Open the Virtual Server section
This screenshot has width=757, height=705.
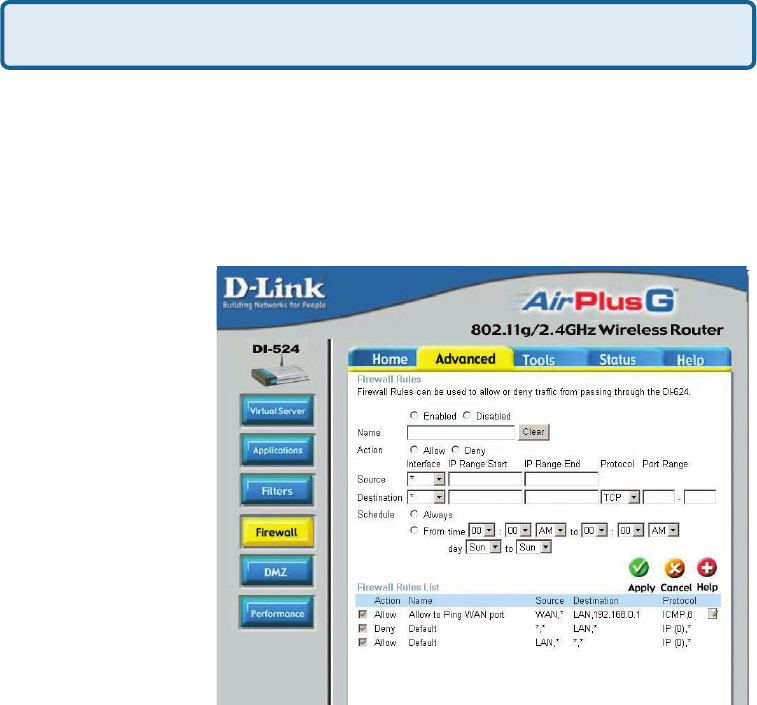278,410
